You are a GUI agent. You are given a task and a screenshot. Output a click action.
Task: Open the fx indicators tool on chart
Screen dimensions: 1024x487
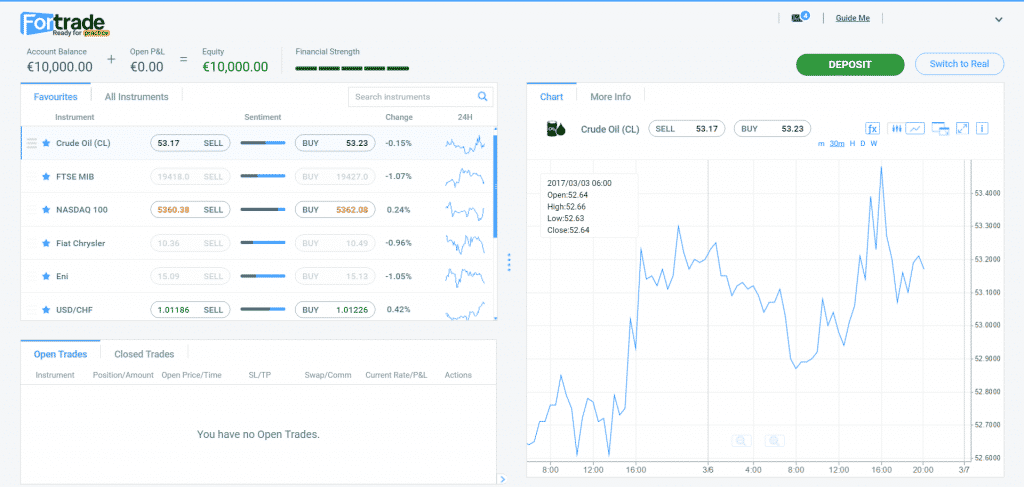pyautogui.click(x=873, y=129)
